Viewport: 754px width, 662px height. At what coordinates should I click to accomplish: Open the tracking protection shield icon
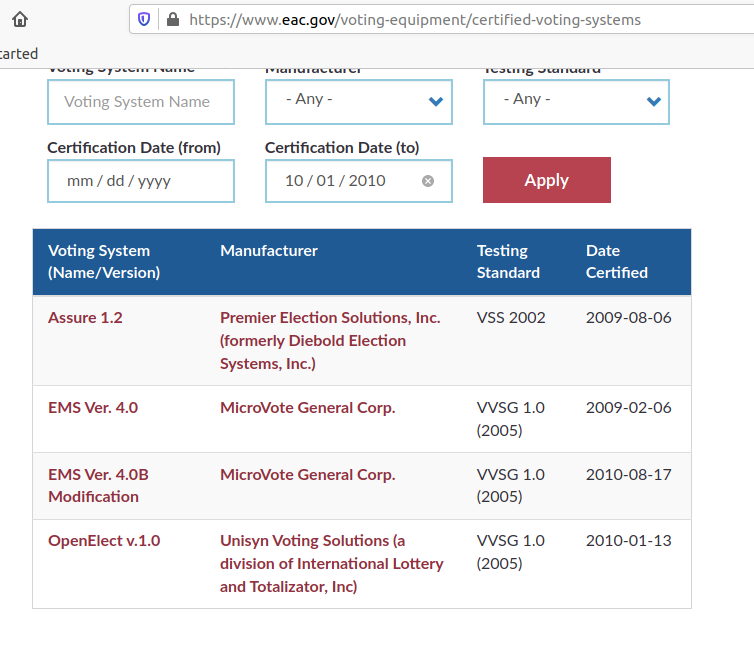tap(144, 19)
